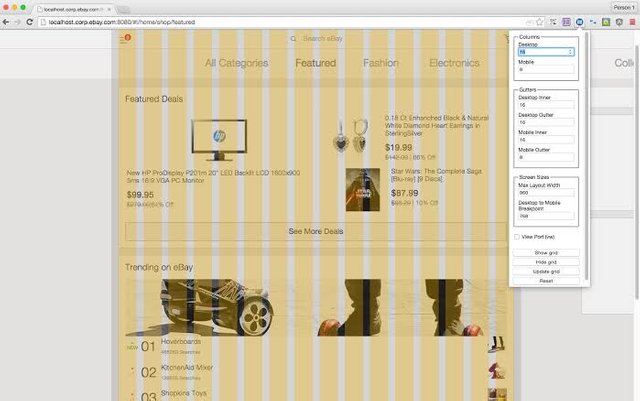The image size is (640, 401).
Task: Click the Hoverboards thumbnail at row's right
Action: click(x=497, y=345)
